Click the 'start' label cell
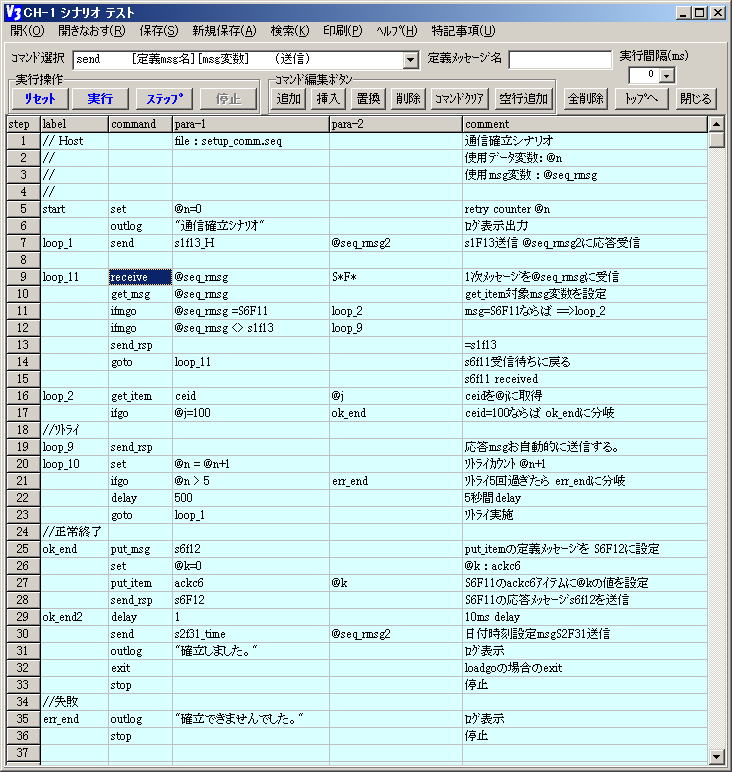Screen dimensions: 732x772 (74, 209)
